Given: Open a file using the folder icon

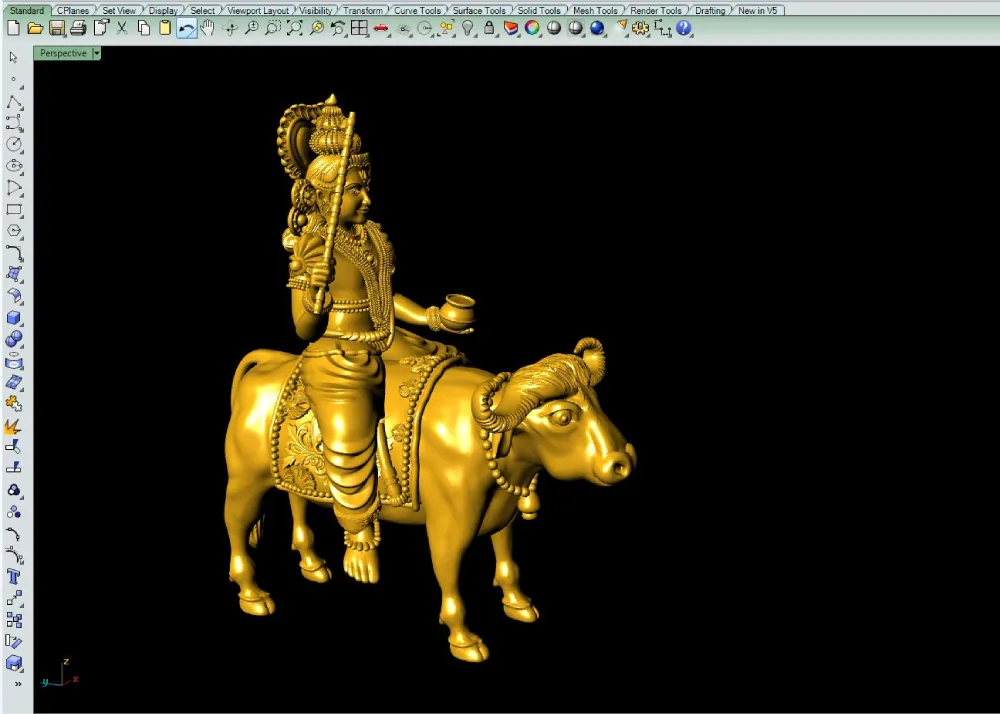Looking at the screenshot, I should coord(35,28).
